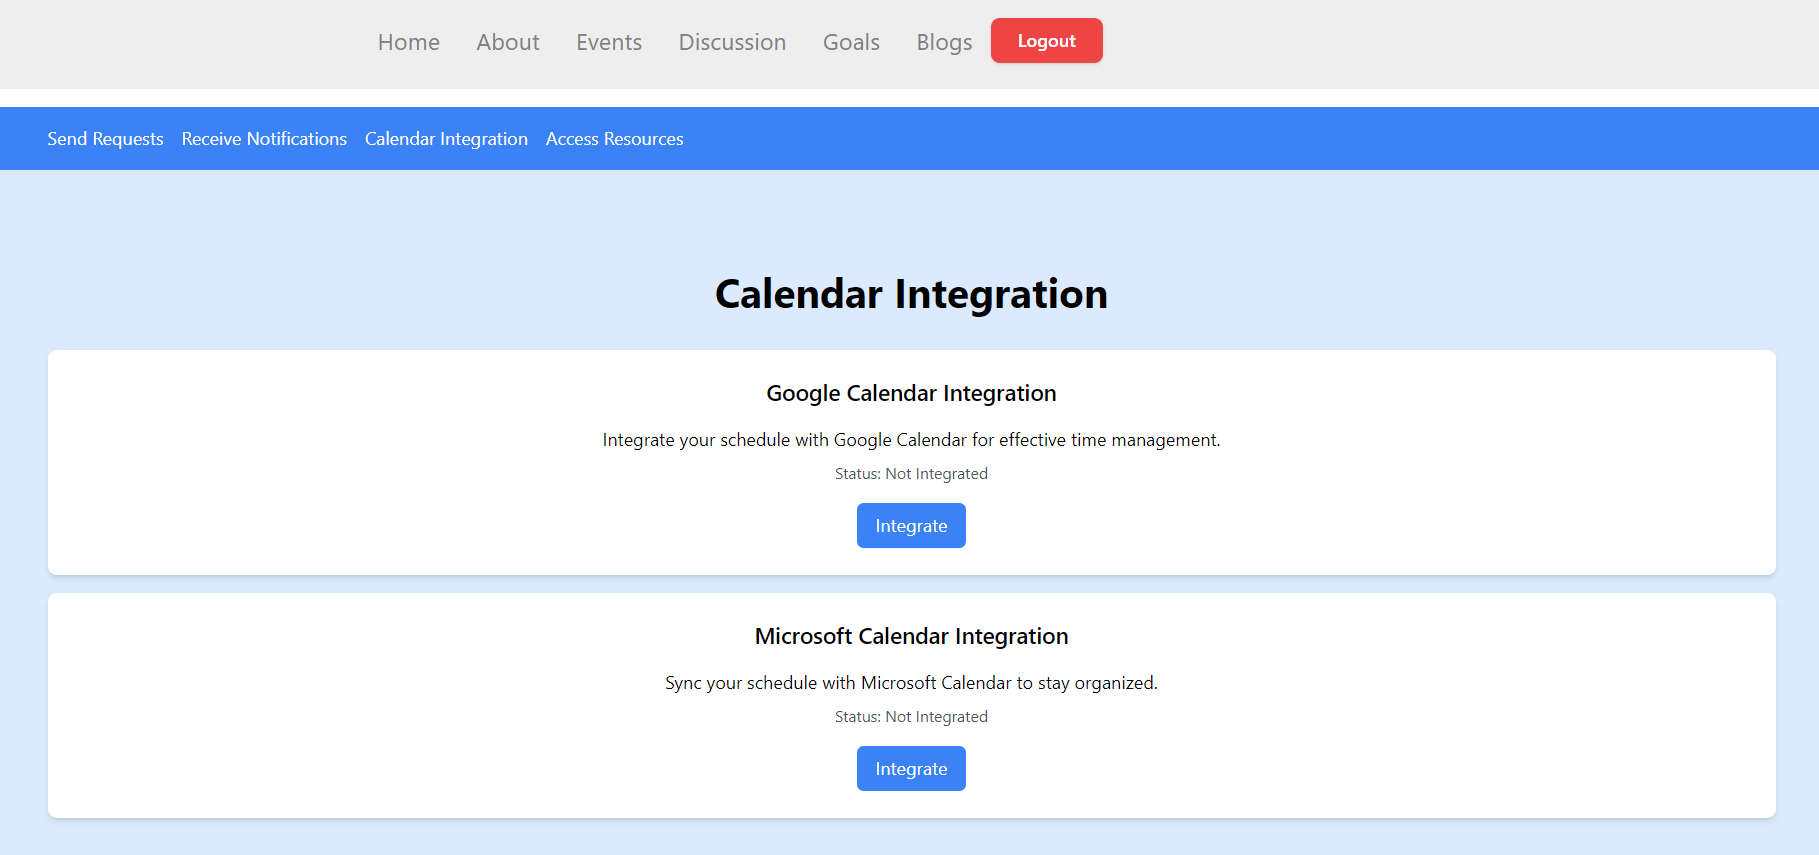This screenshot has width=1819, height=855.
Task: Open Receive Notifications tab
Action: (x=264, y=139)
